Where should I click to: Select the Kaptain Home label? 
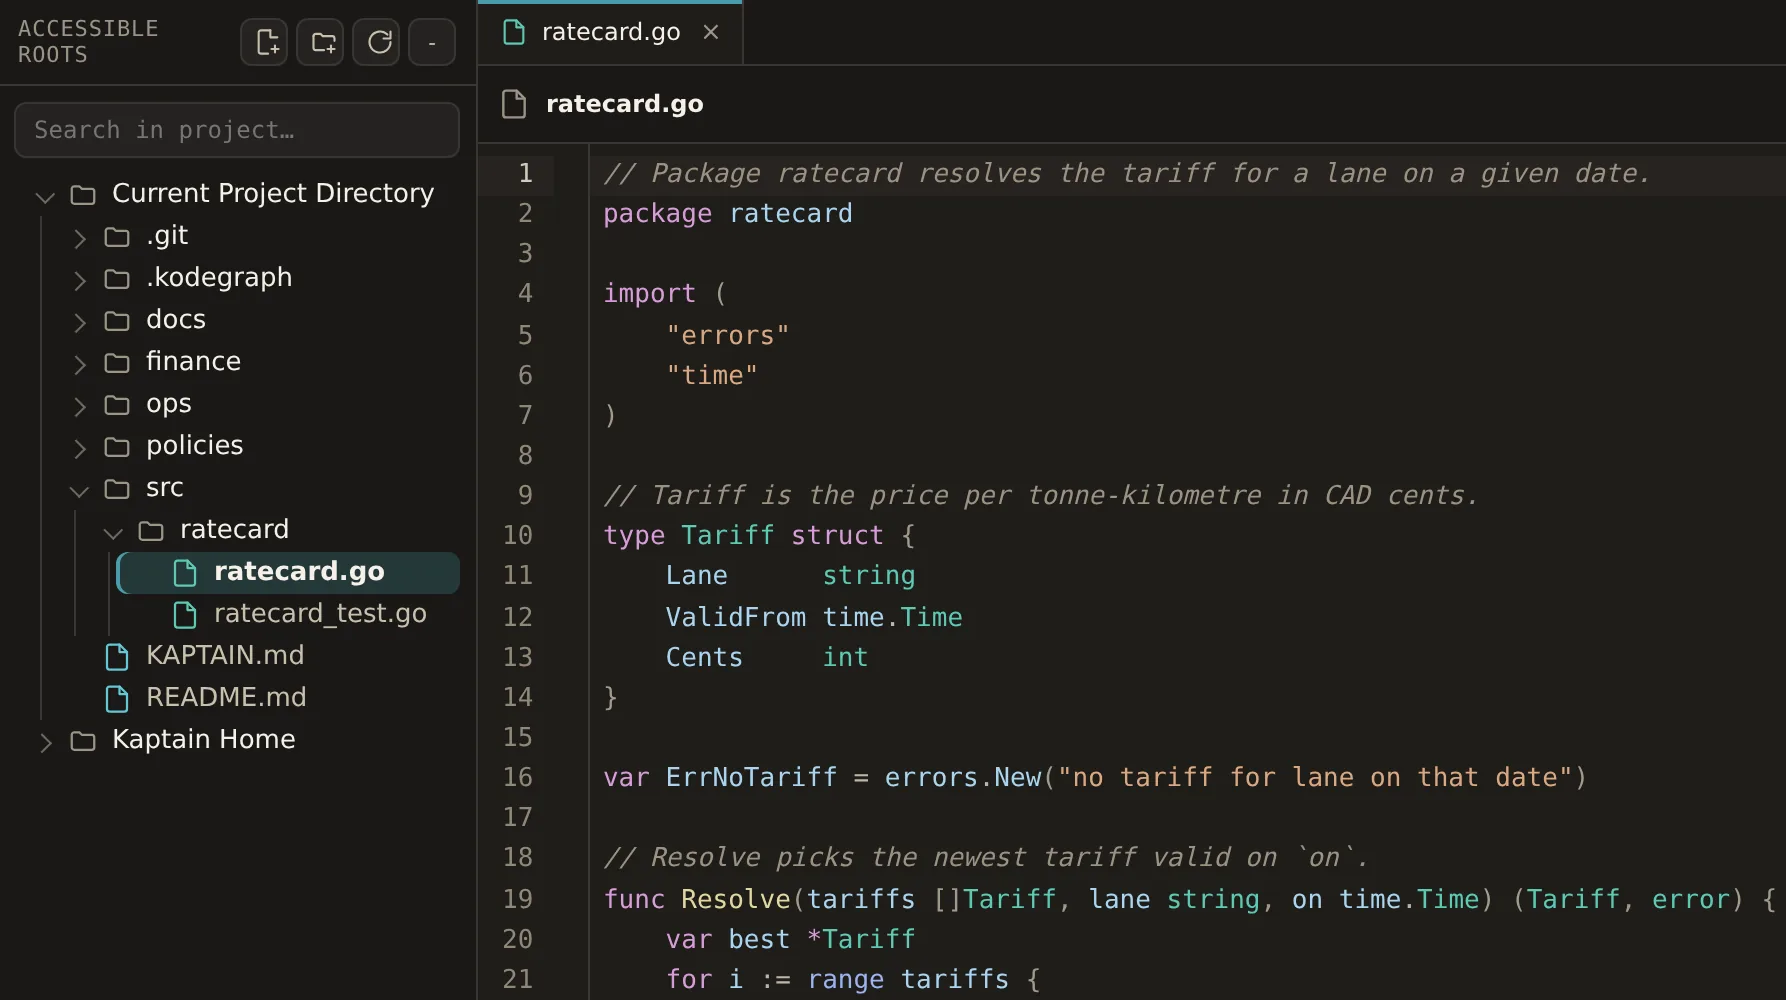point(204,739)
